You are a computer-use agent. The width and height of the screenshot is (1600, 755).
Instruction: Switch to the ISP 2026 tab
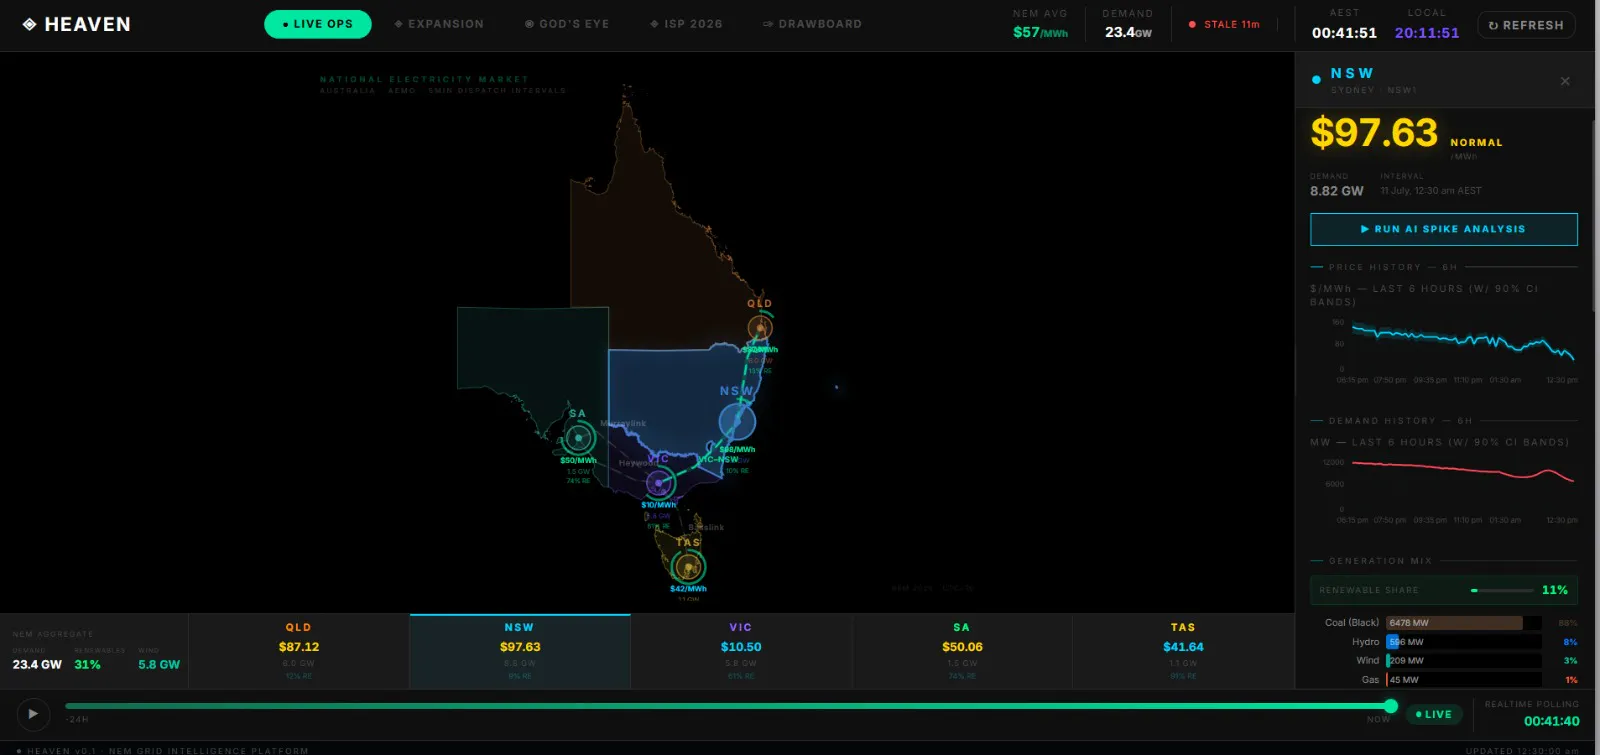[x=686, y=24]
